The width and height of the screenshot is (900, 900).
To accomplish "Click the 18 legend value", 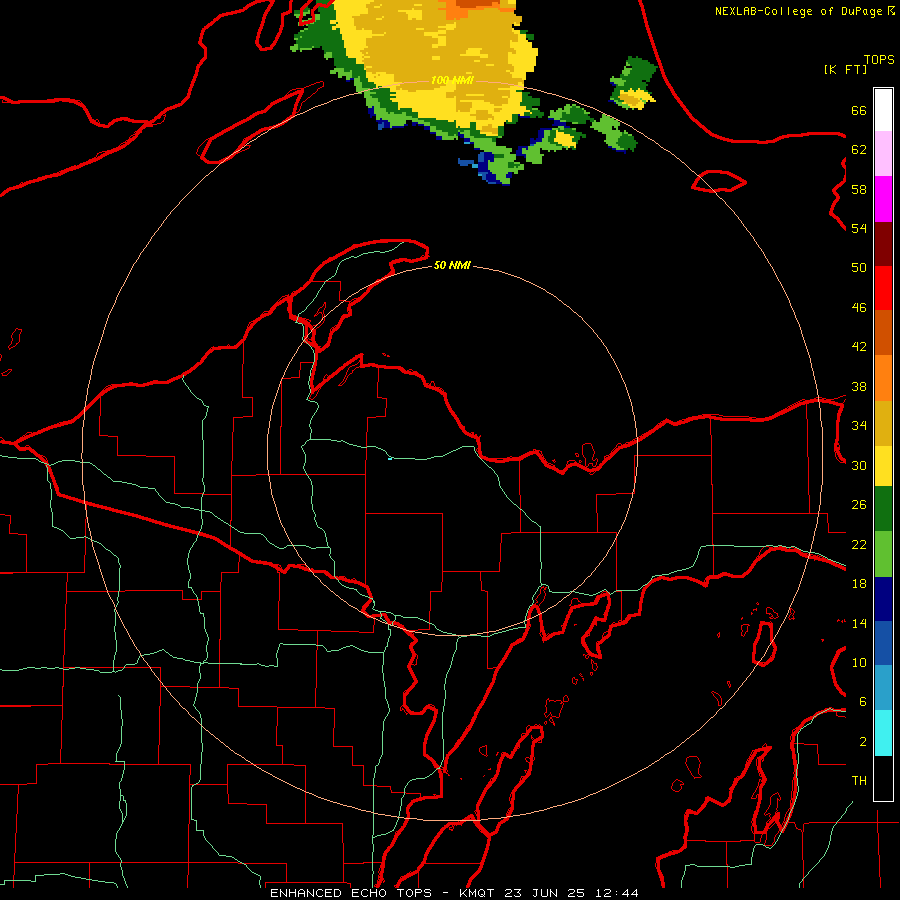I will [x=859, y=584].
